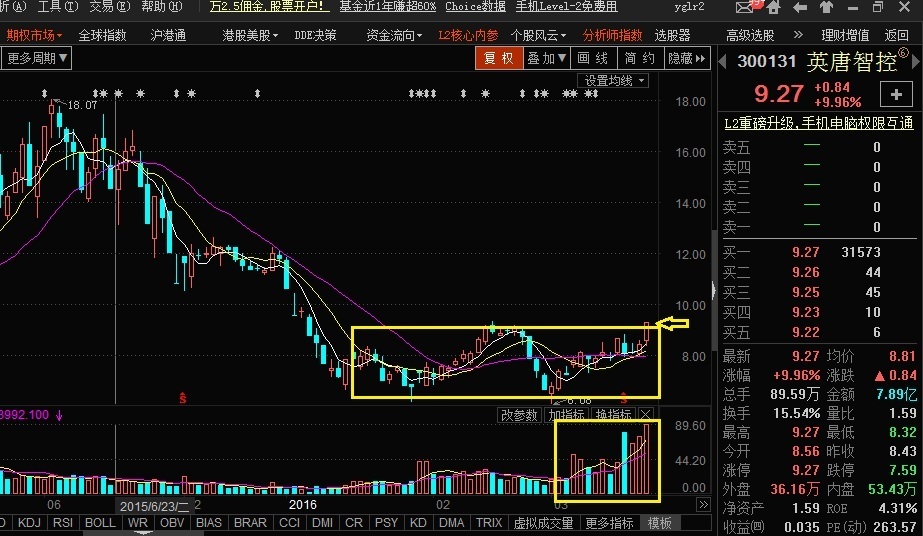
Task: Switch to BRAR indicator tab
Action: (250, 522)
